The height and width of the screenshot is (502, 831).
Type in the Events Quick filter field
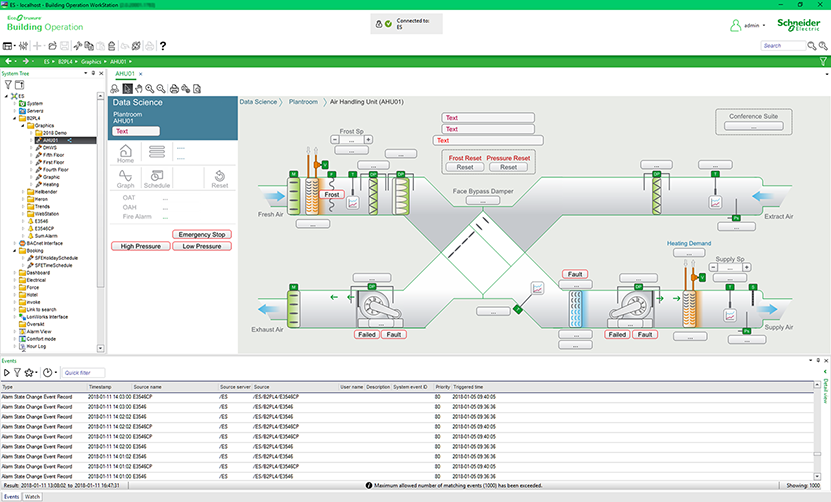(83, 372)
